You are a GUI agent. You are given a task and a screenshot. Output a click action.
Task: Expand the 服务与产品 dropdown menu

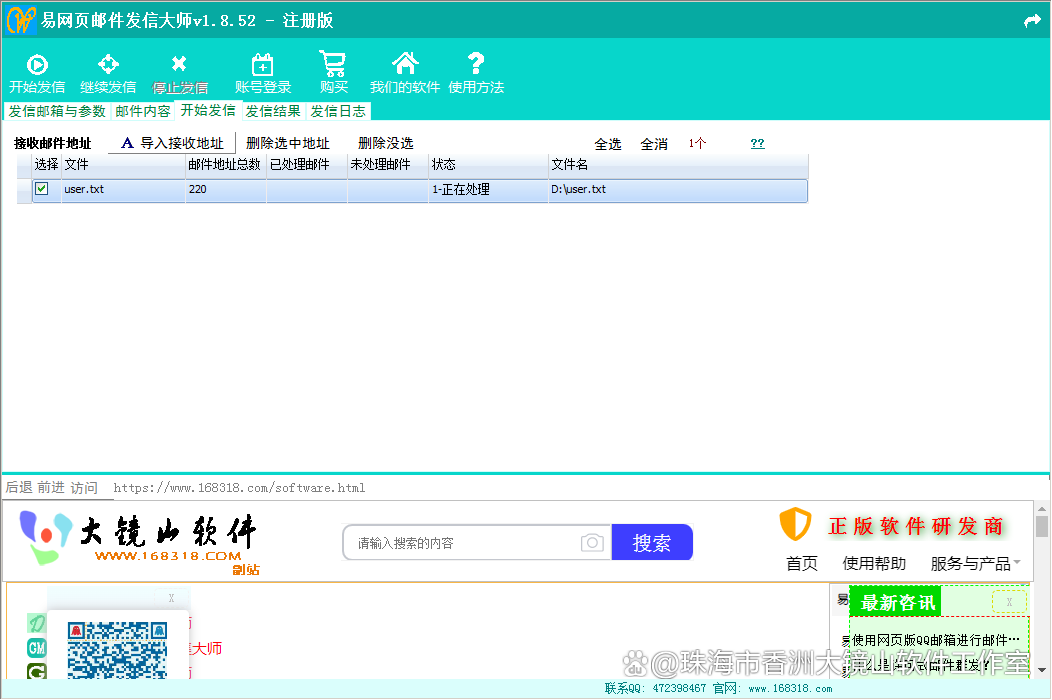(x=975, y=563)
